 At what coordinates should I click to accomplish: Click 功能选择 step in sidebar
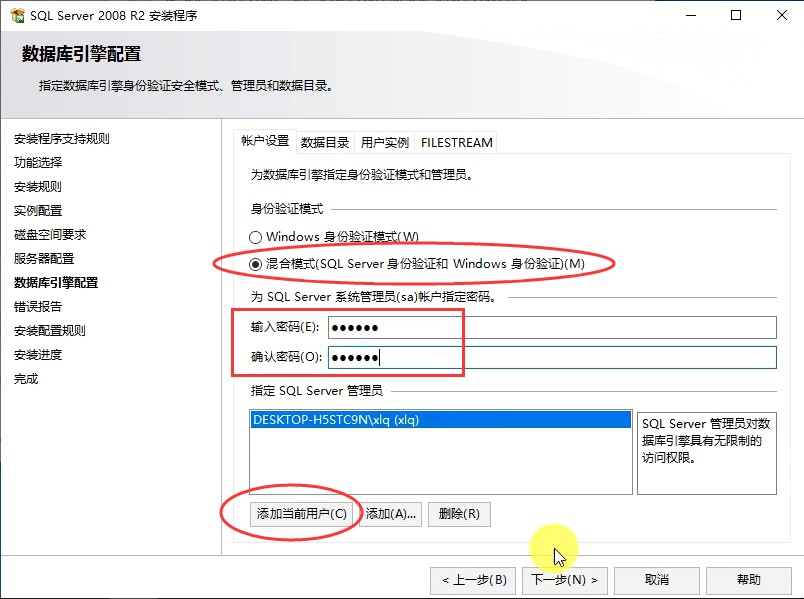point(38,163)
